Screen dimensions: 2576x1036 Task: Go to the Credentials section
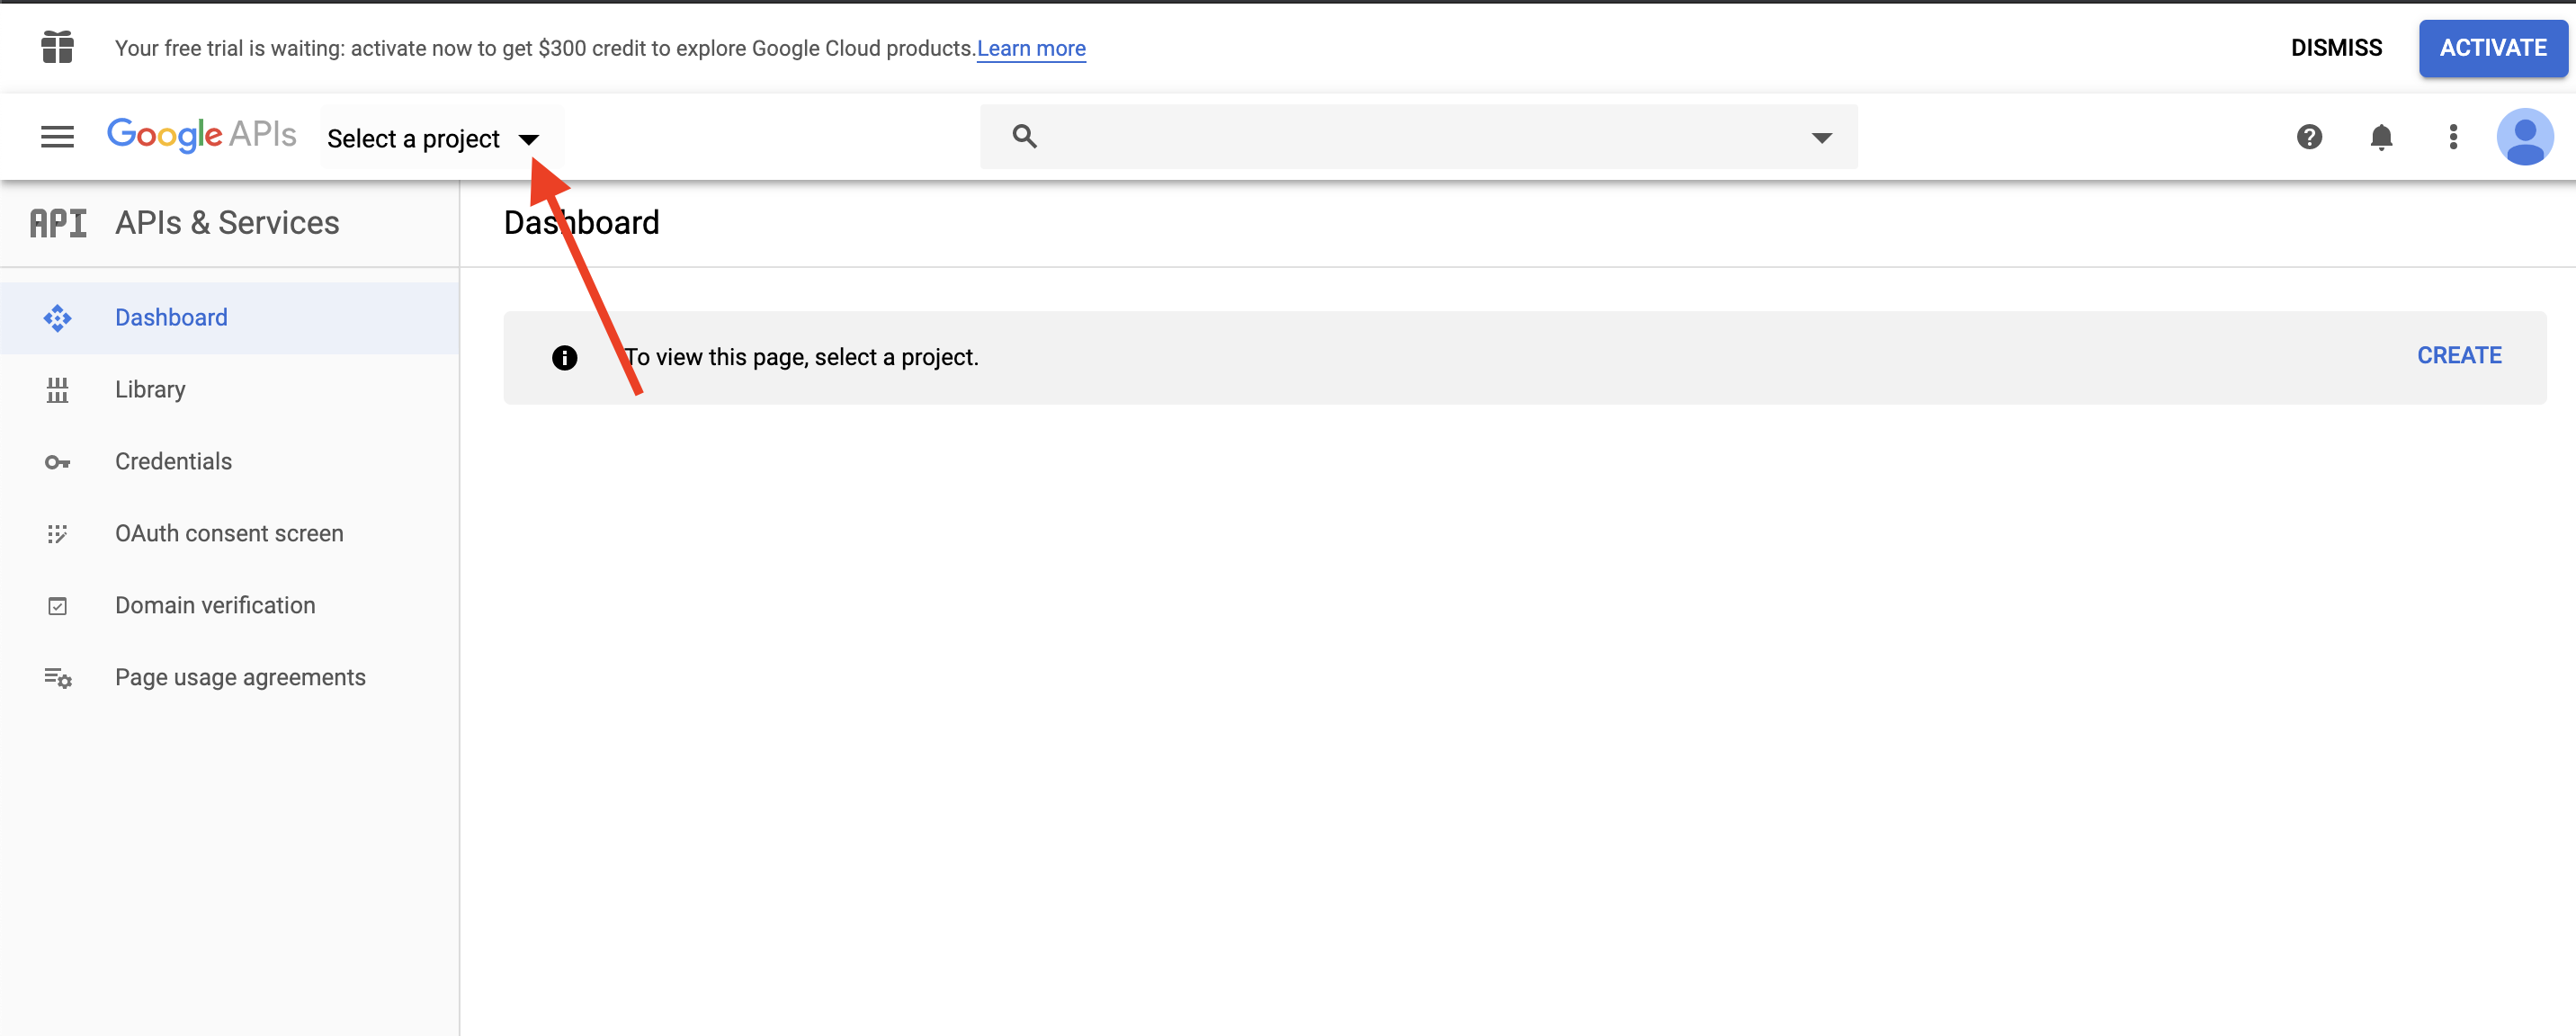[x=173, y=462]
